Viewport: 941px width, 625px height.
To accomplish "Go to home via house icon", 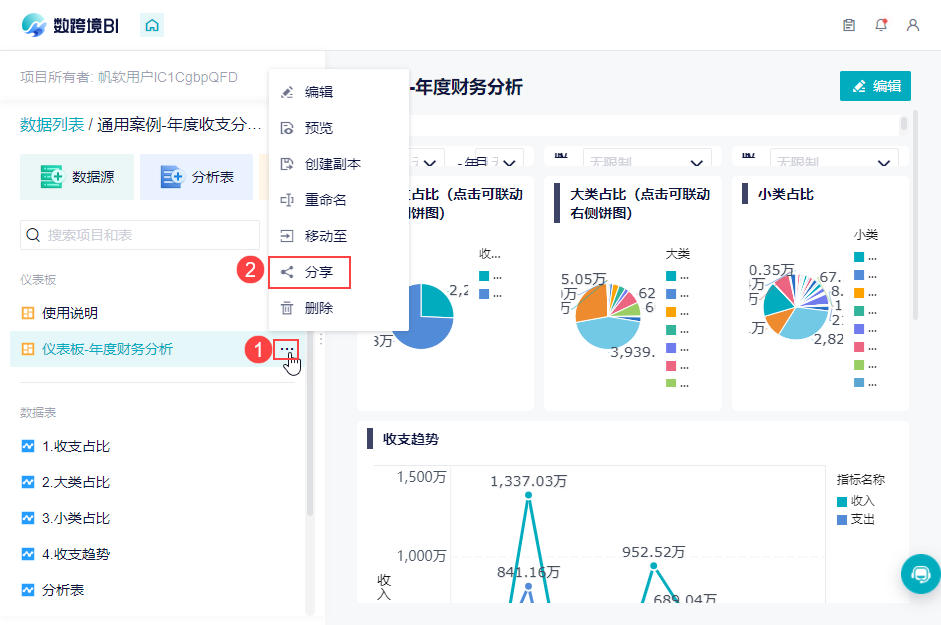I will tap(152, 25).
